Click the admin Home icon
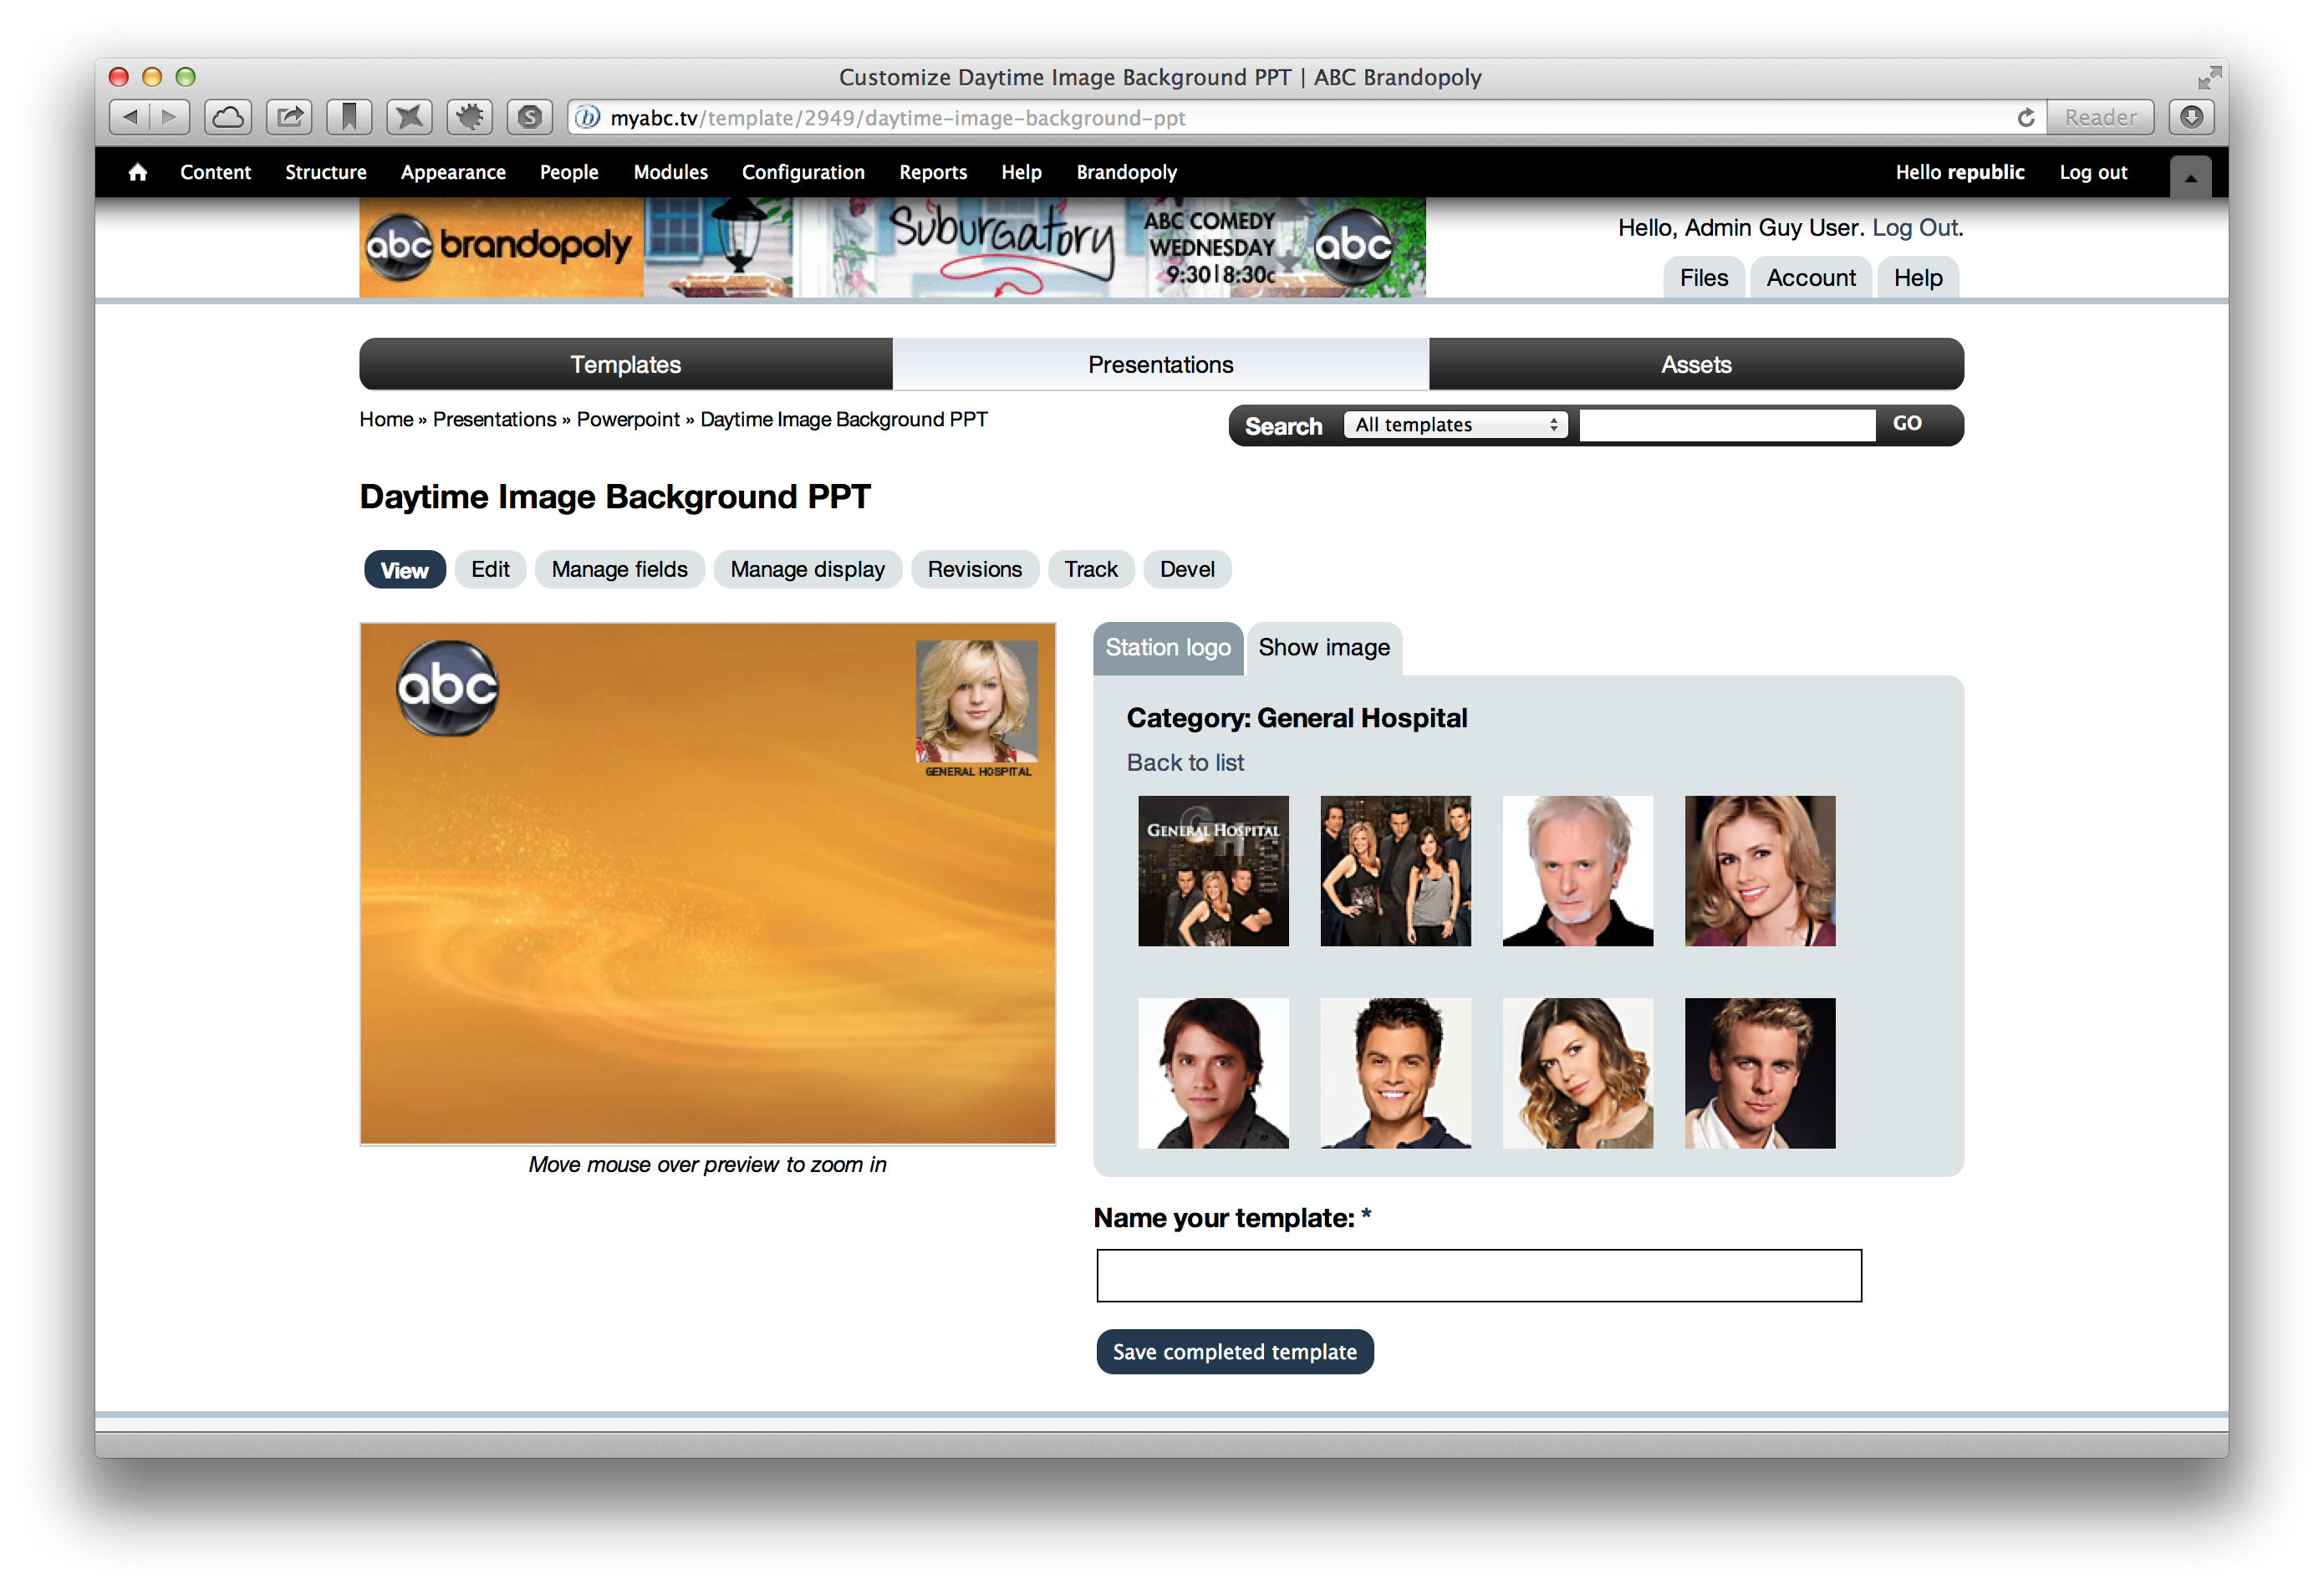The width and height of the screenshot is (2324, 1590). pyautogui.click(x=138, y=172)
